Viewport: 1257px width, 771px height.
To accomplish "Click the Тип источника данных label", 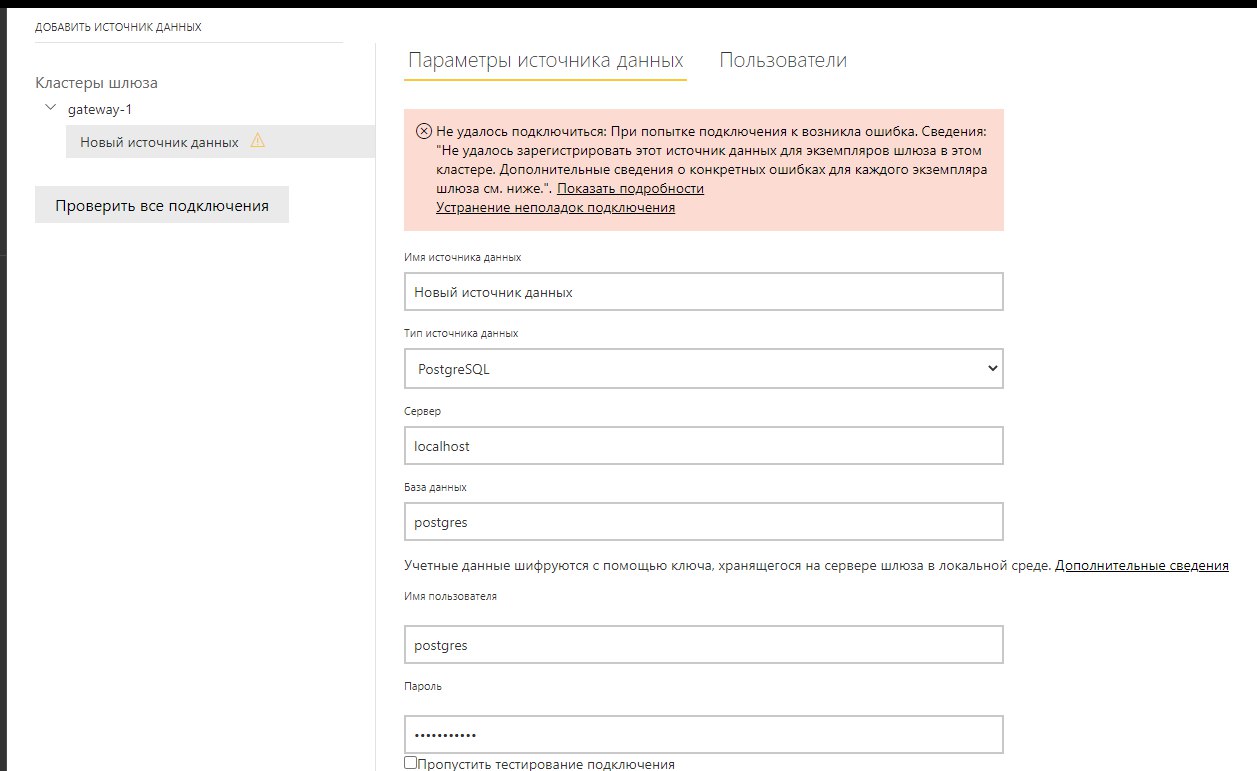I will pos(461,333).
